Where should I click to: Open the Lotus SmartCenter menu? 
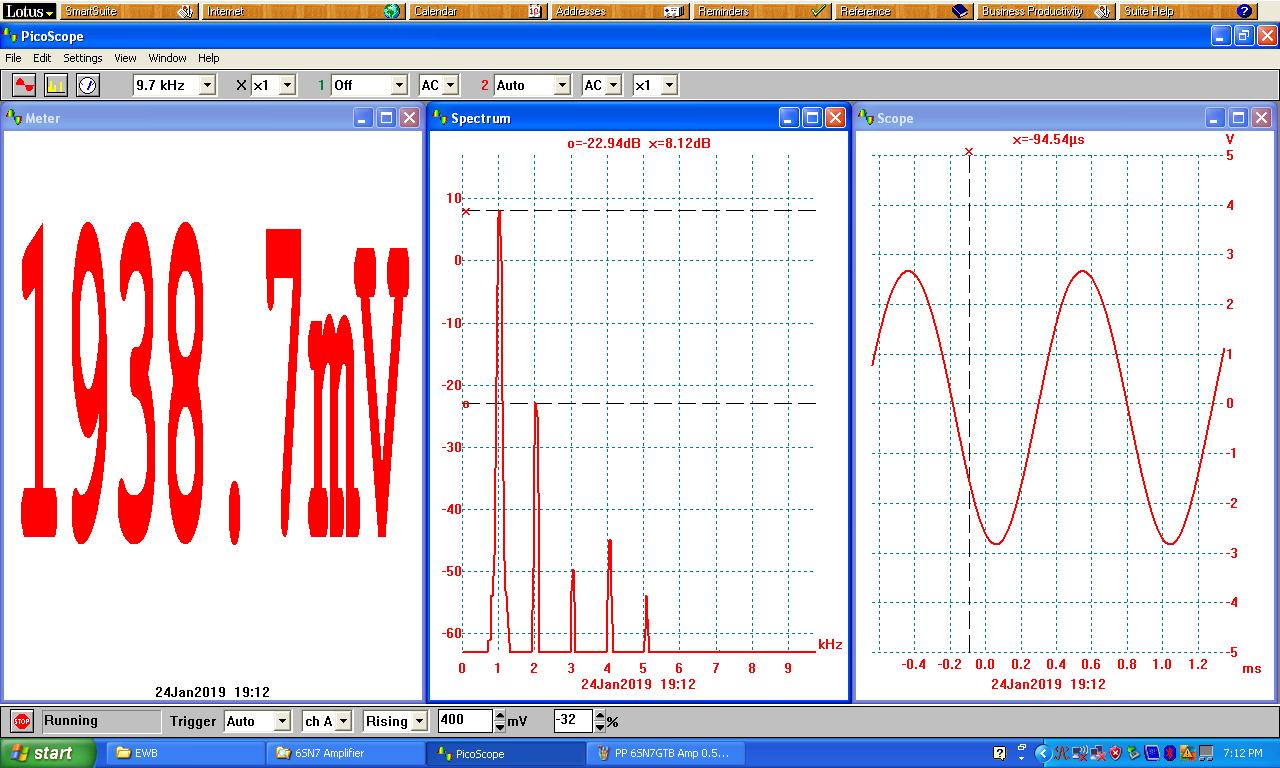click(28, 11)
